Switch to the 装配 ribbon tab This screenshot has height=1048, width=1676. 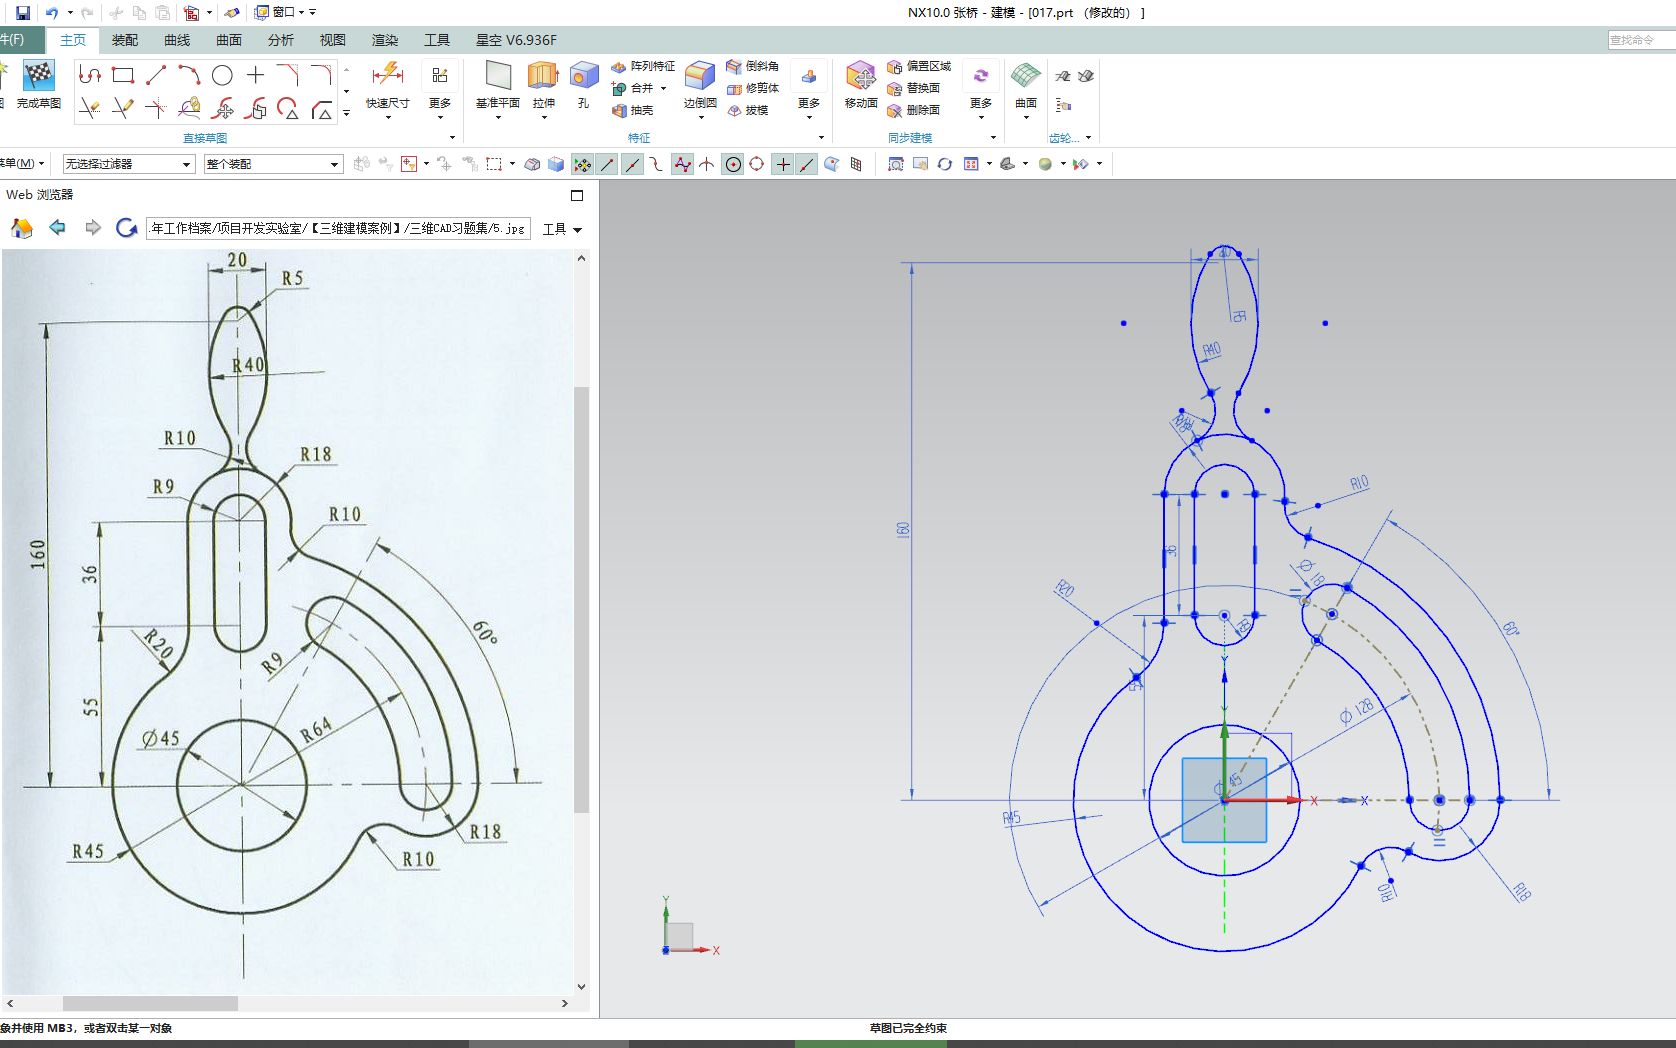126,40
